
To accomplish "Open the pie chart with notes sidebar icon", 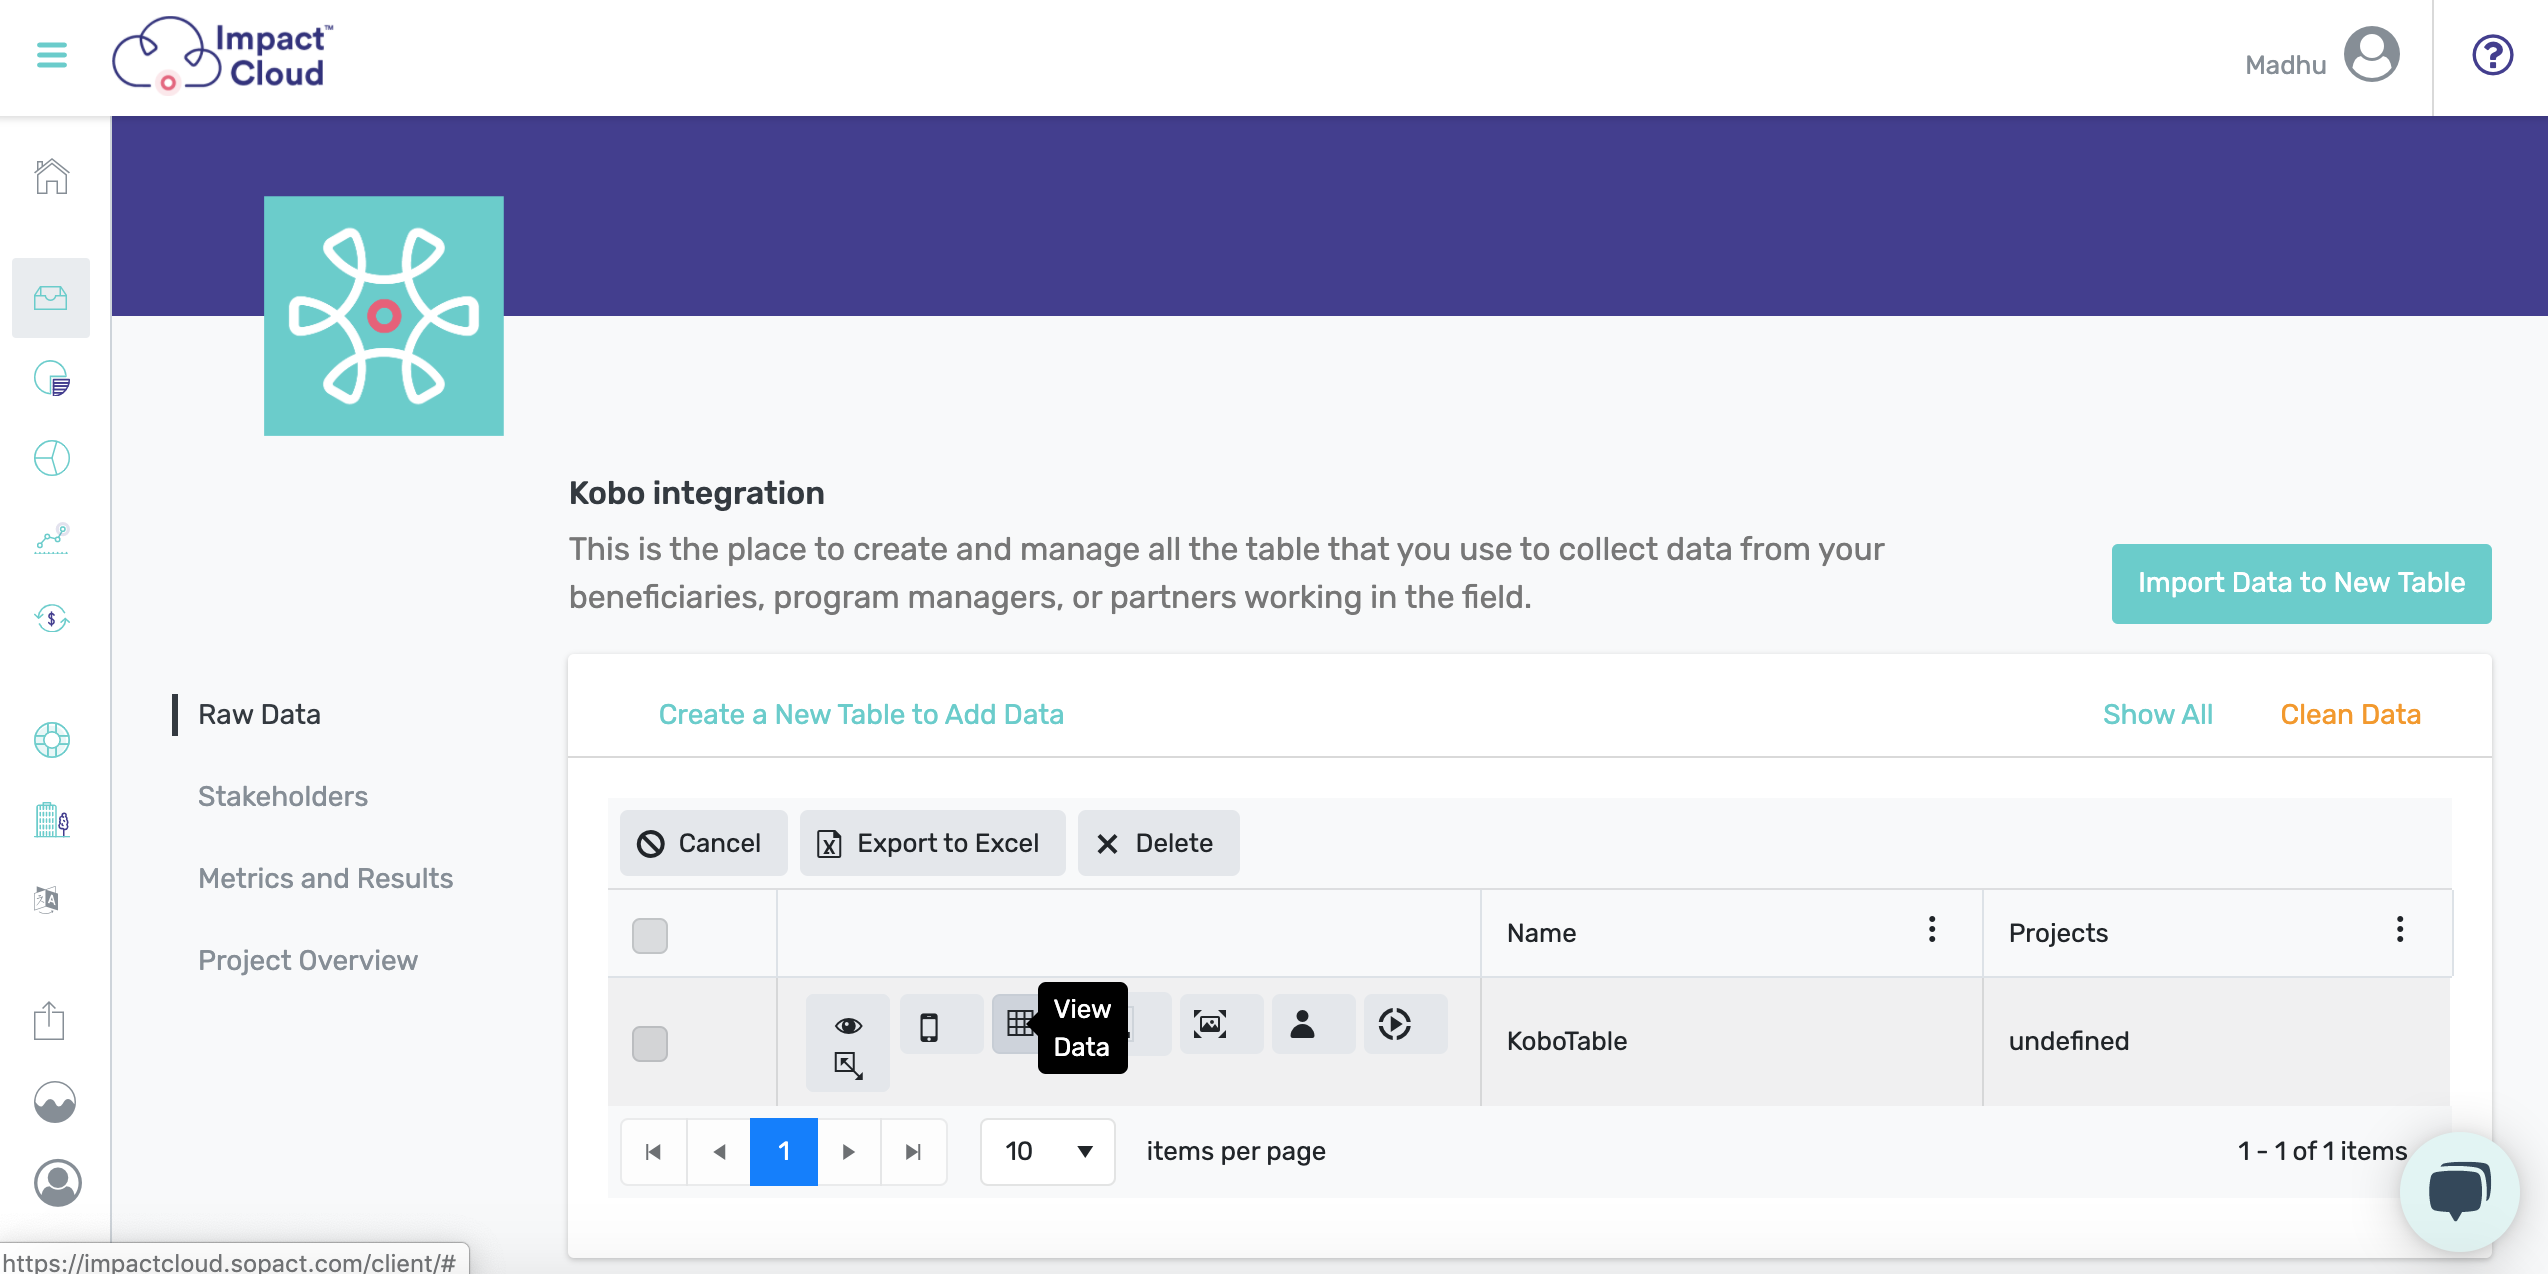I will tap(52, 378).
